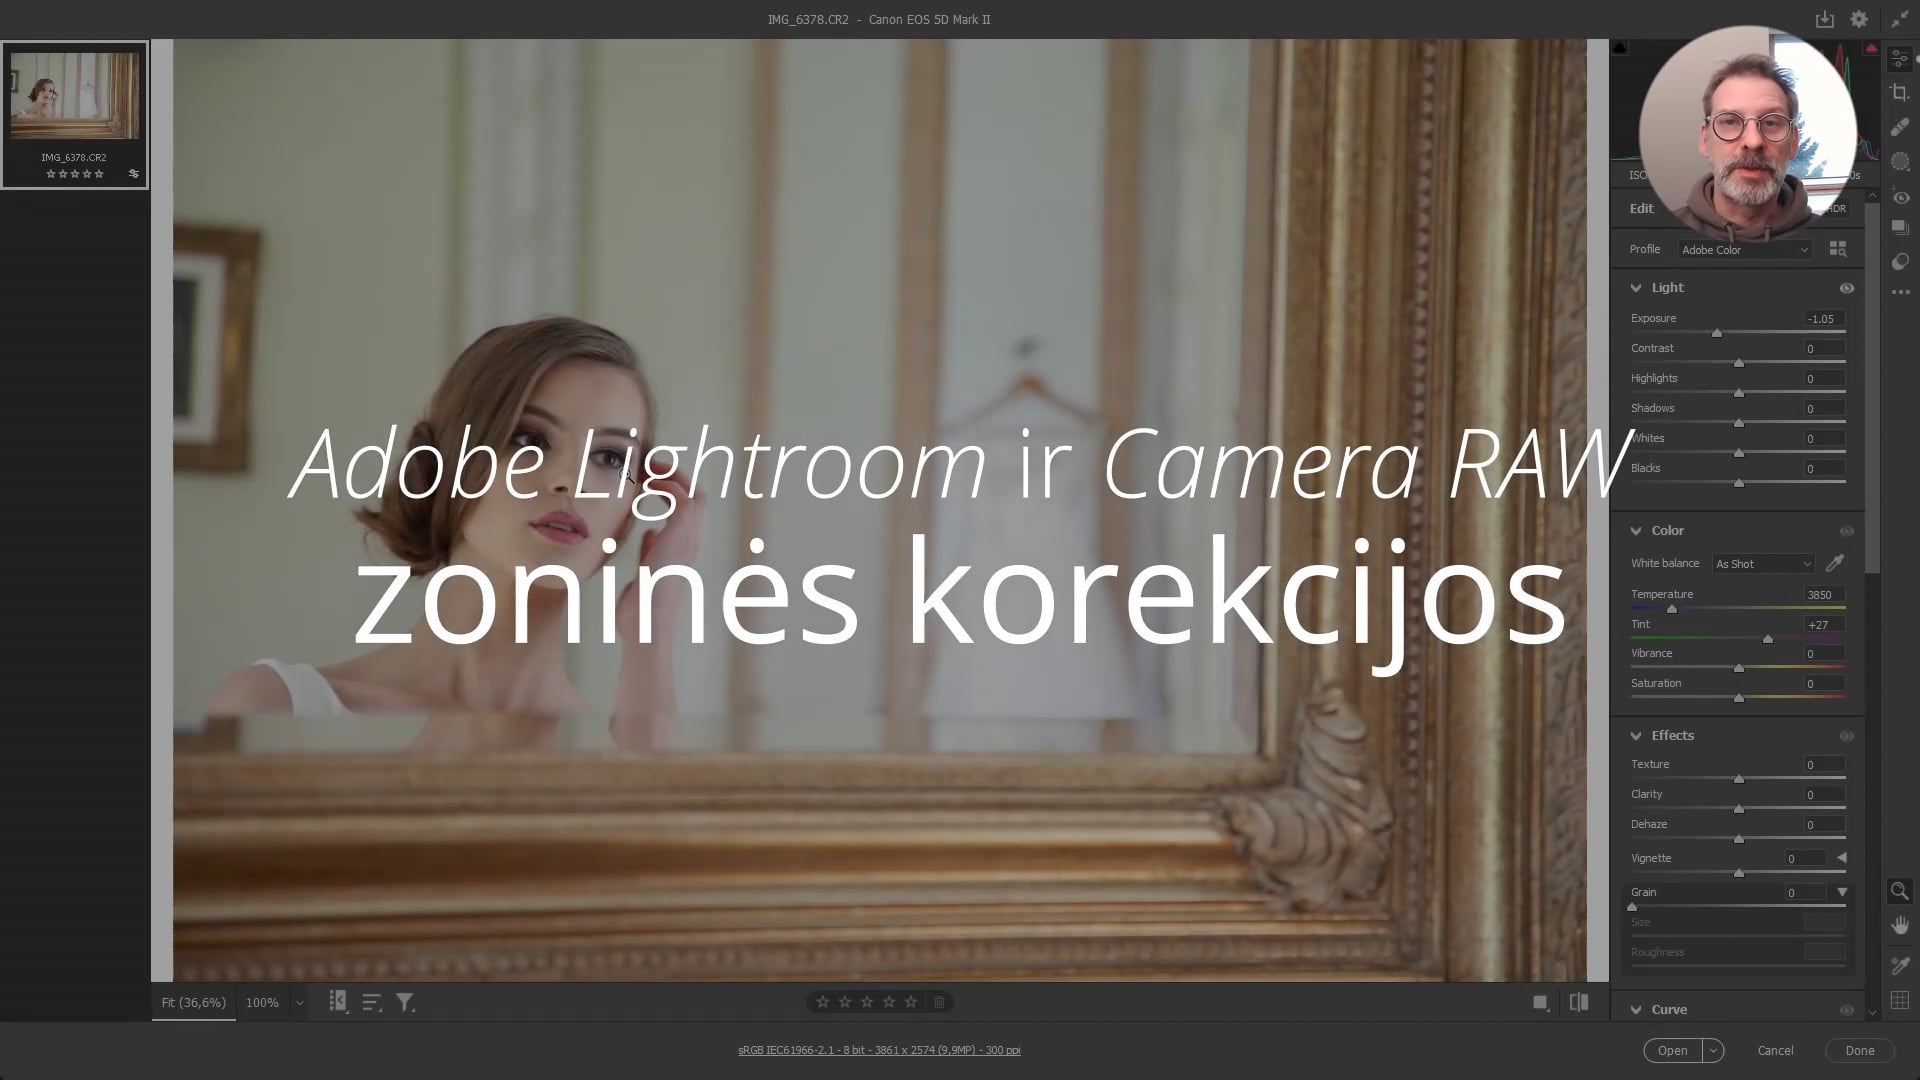Set first star rating below preview

(x=822, y=1002)
